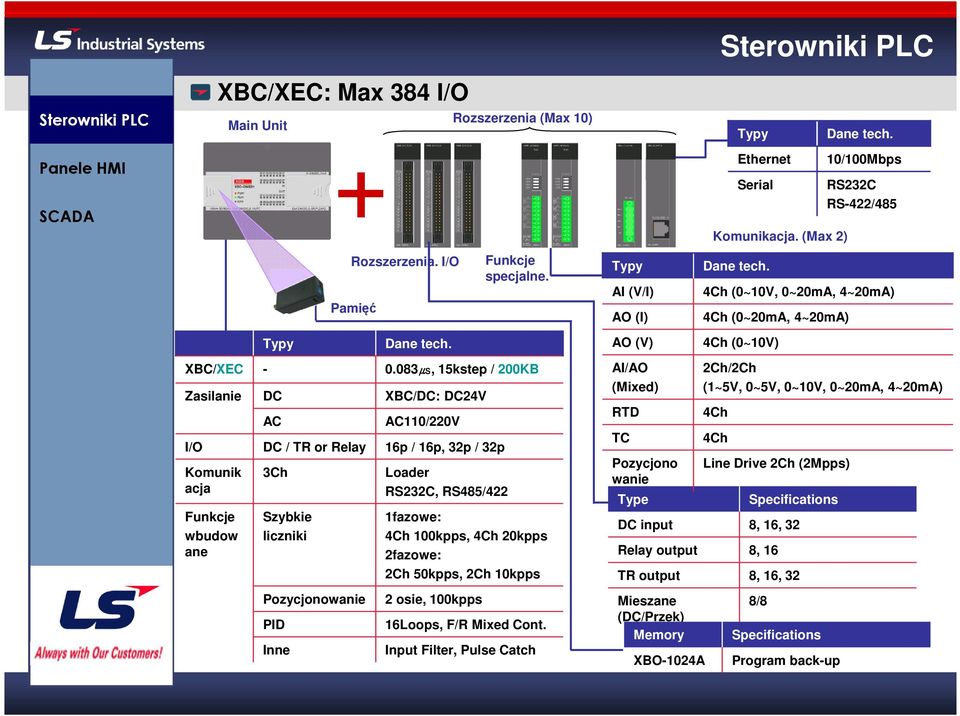Click the RS-422/485 value

click(x=861, y=204)
